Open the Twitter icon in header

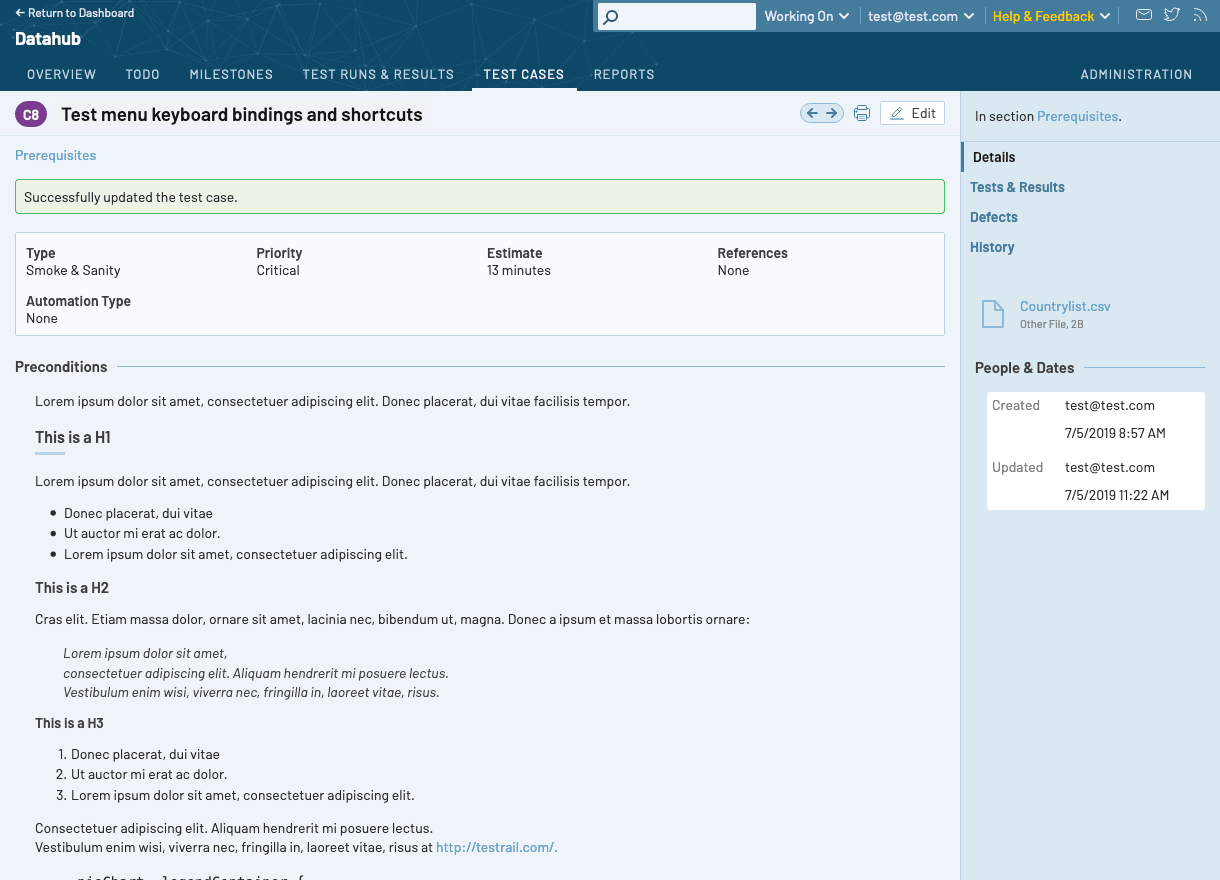[1172, 15]
